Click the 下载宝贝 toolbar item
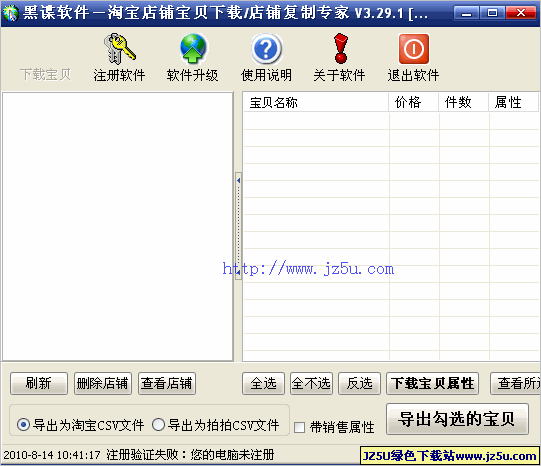 46,75
